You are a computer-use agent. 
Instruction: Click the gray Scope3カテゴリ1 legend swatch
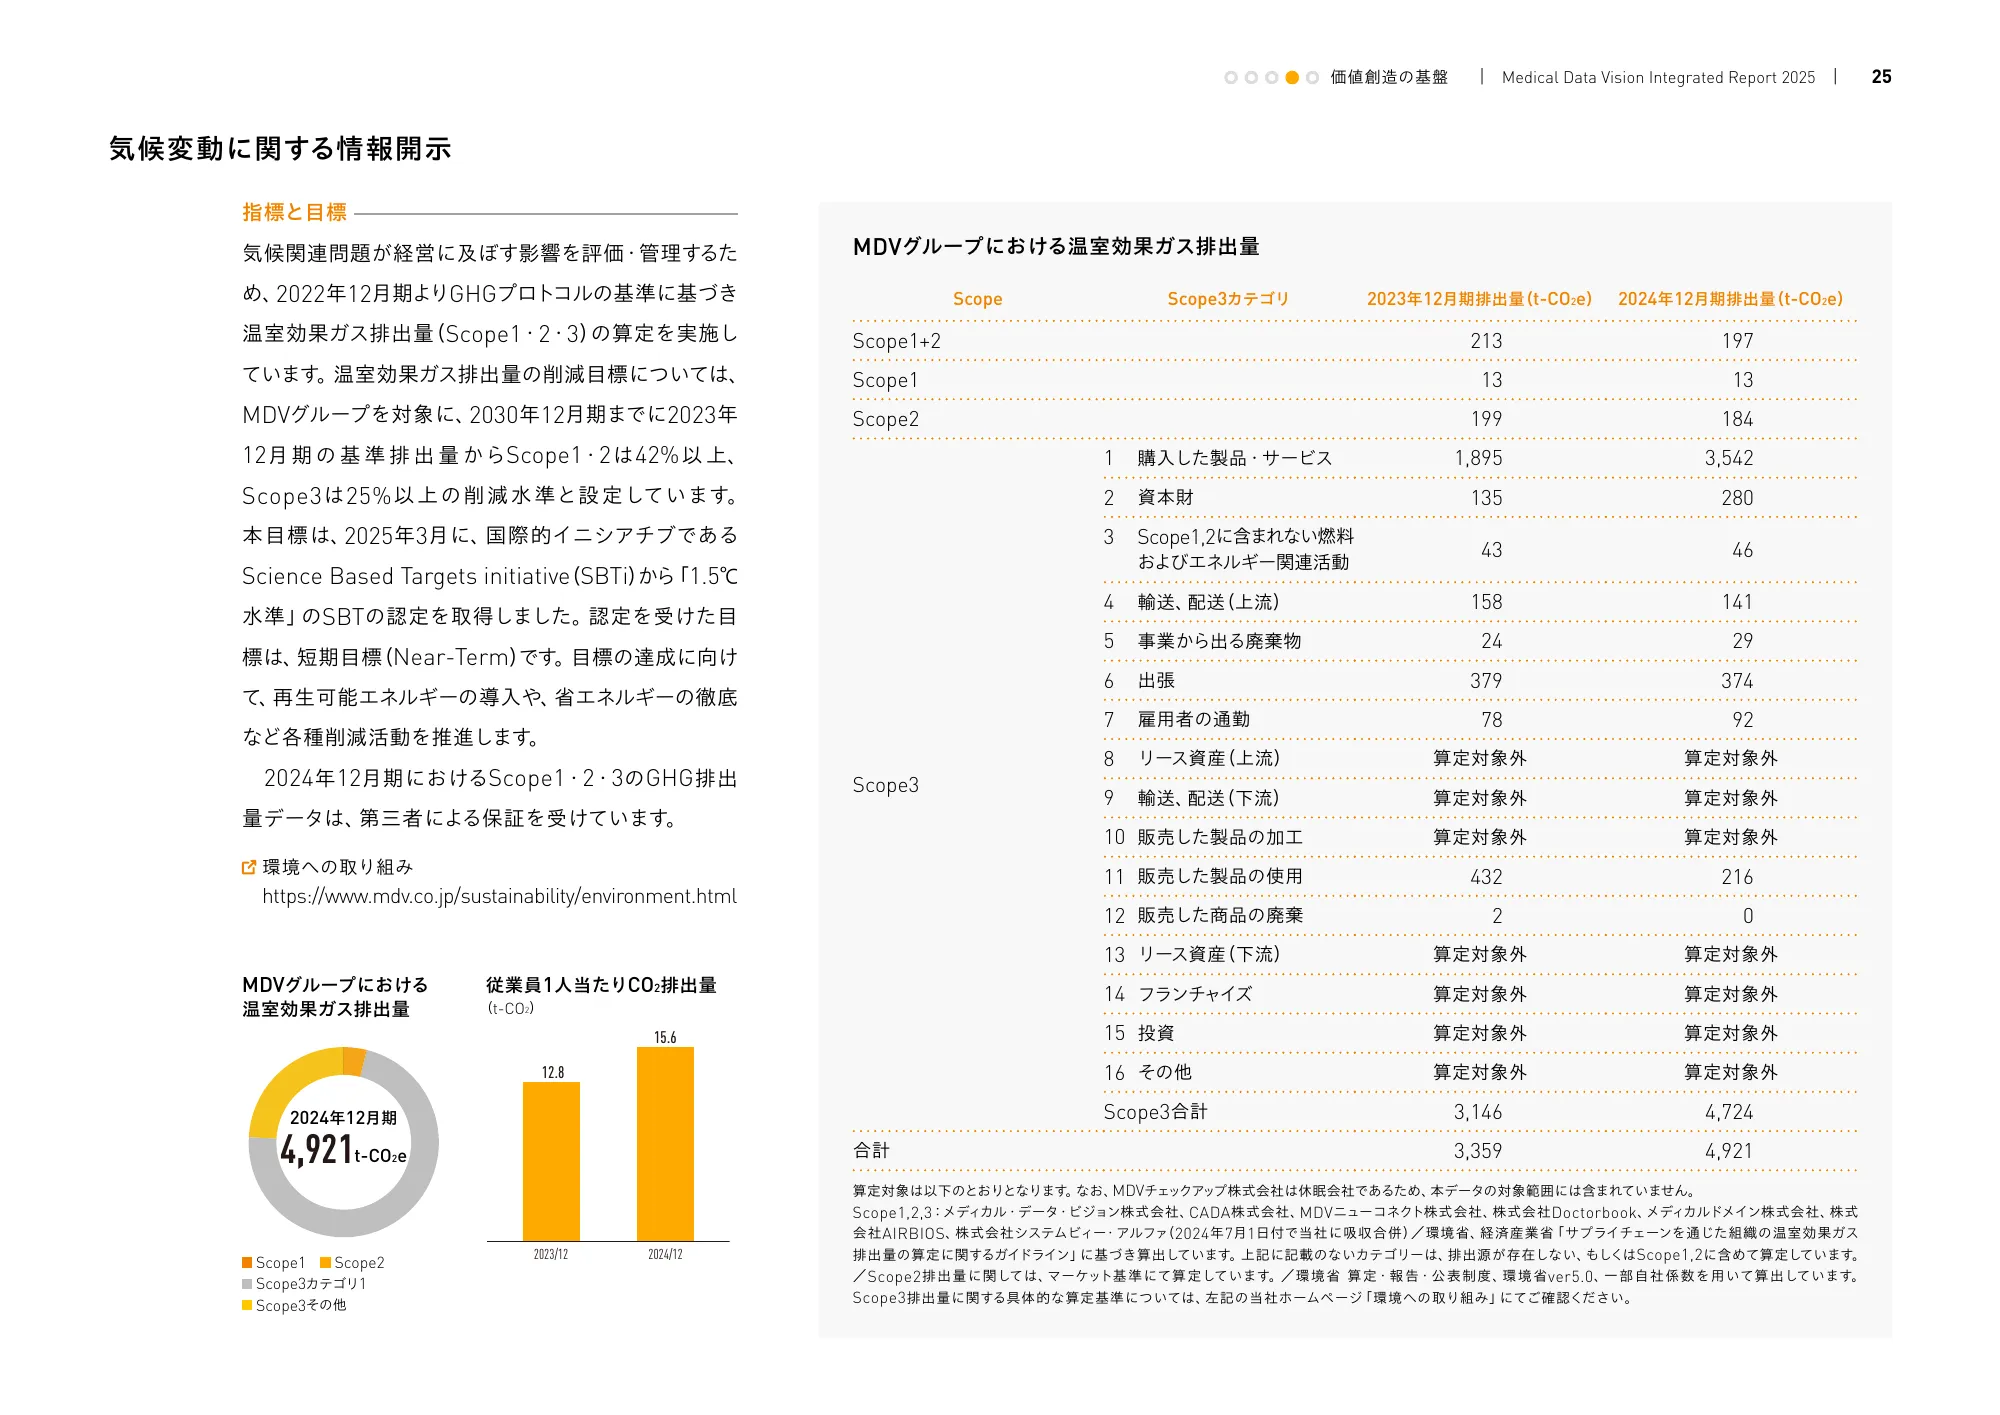247,1284
